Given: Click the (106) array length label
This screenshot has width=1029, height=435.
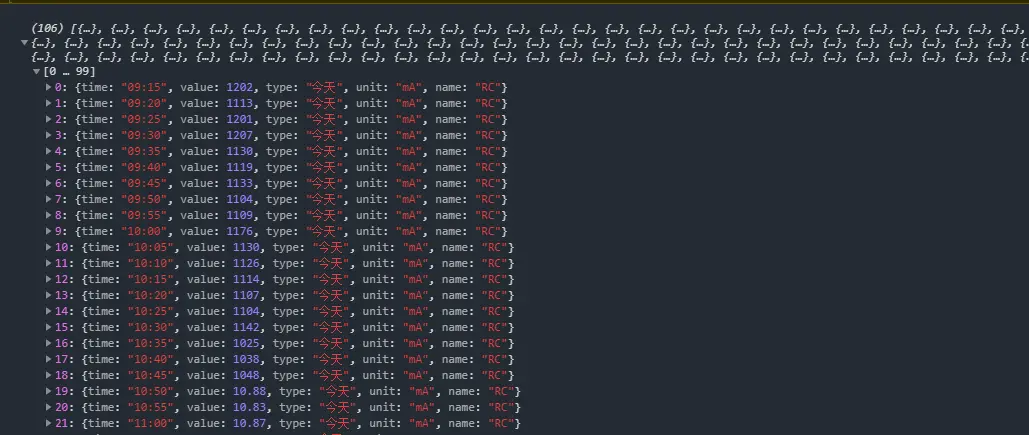Looking at the screenshot, I should click(x=47, y=29).
